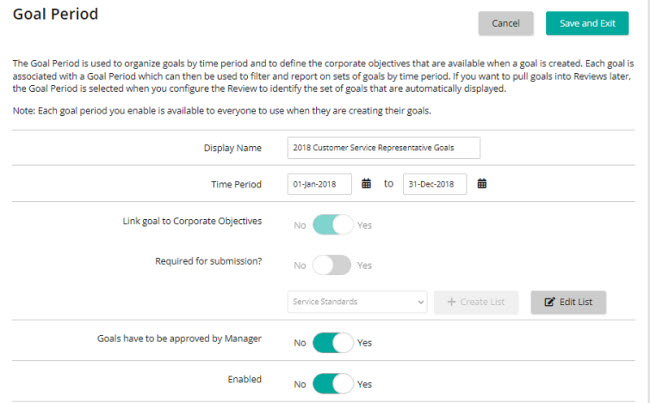Toggle Link goal to Corporate Objectives switch
The image size is (650, 403).
333,225
